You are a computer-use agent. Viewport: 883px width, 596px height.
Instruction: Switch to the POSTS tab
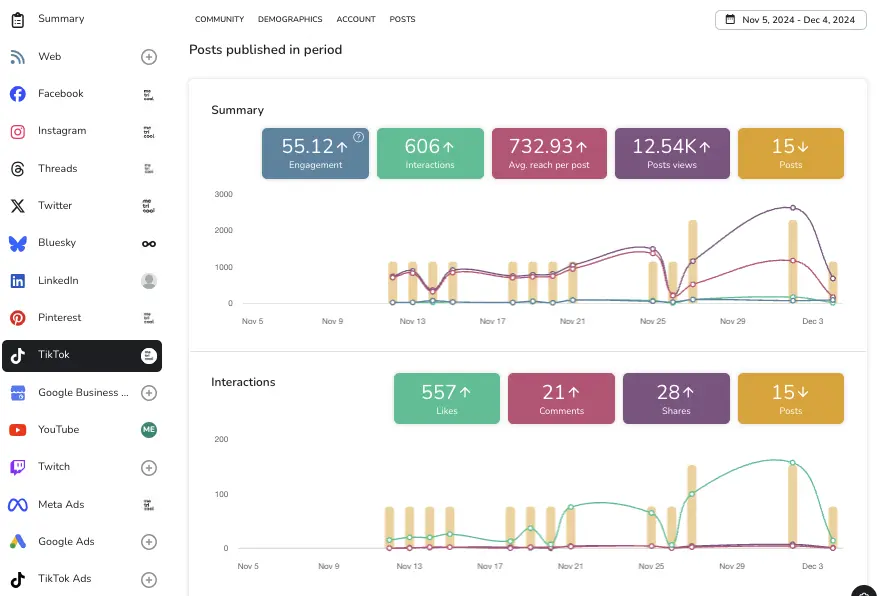point(402,19)
